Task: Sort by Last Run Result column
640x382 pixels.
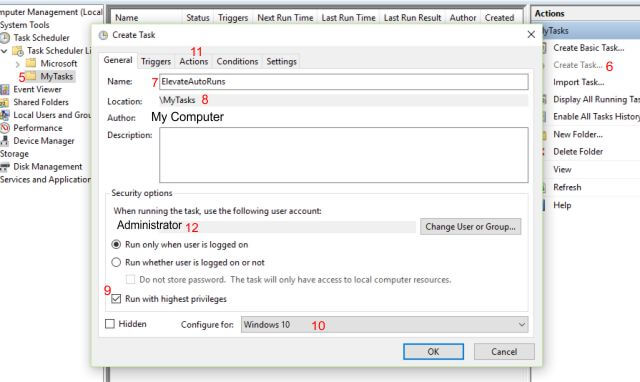Action: (x=412, y=18)
